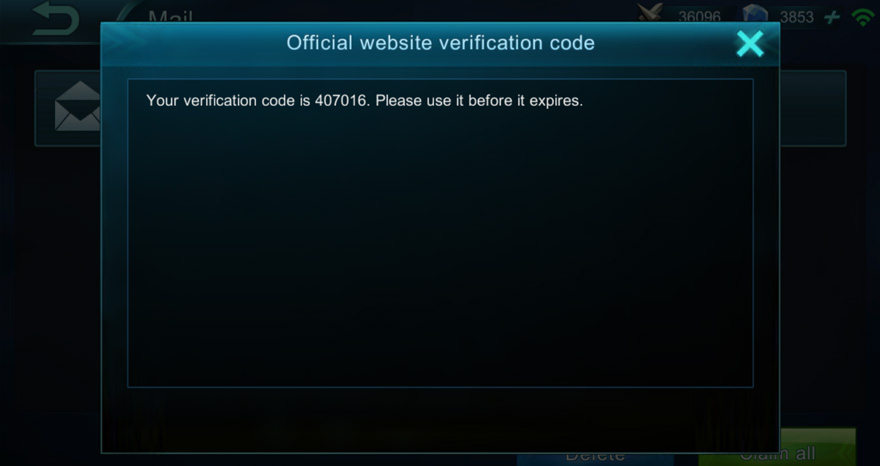Click the verification code number 407016
The height and width of the screenshot is (466, 880).
click(x=340, y=100)
